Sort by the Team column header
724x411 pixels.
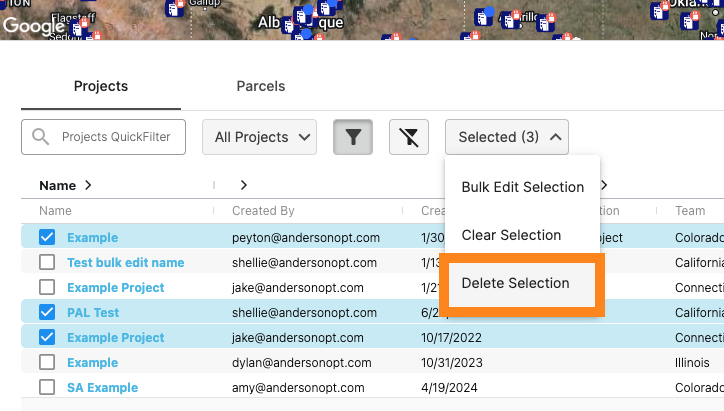(690, 211)
